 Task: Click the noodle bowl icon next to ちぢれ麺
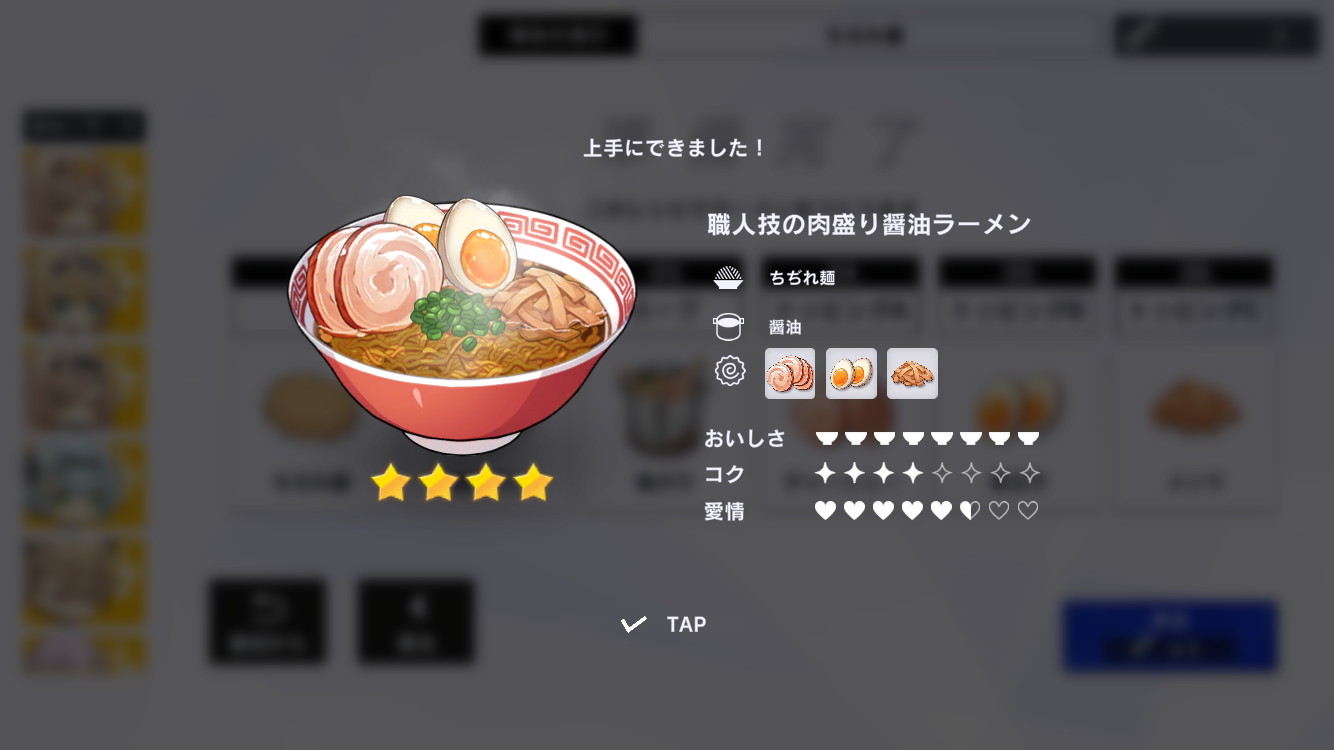(x=729, y=277)
